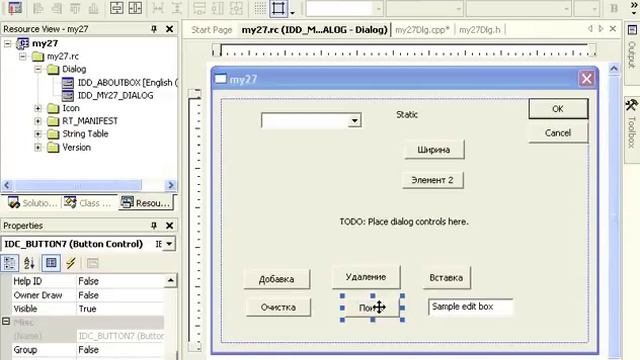Image resolution: width=640 pixels, height=360 pixels.
Task: Click the Bold B toolbar icon
Action: (x=613, y=9)
